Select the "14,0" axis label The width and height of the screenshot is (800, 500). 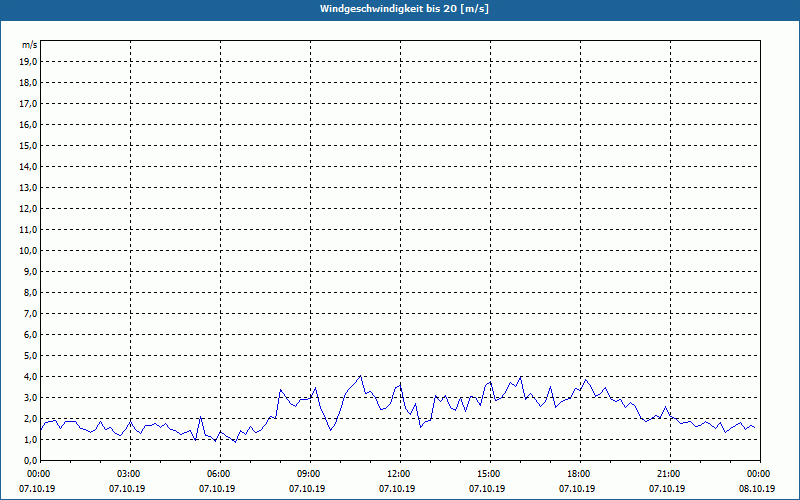pyautogui.click(x=29, y=166)
